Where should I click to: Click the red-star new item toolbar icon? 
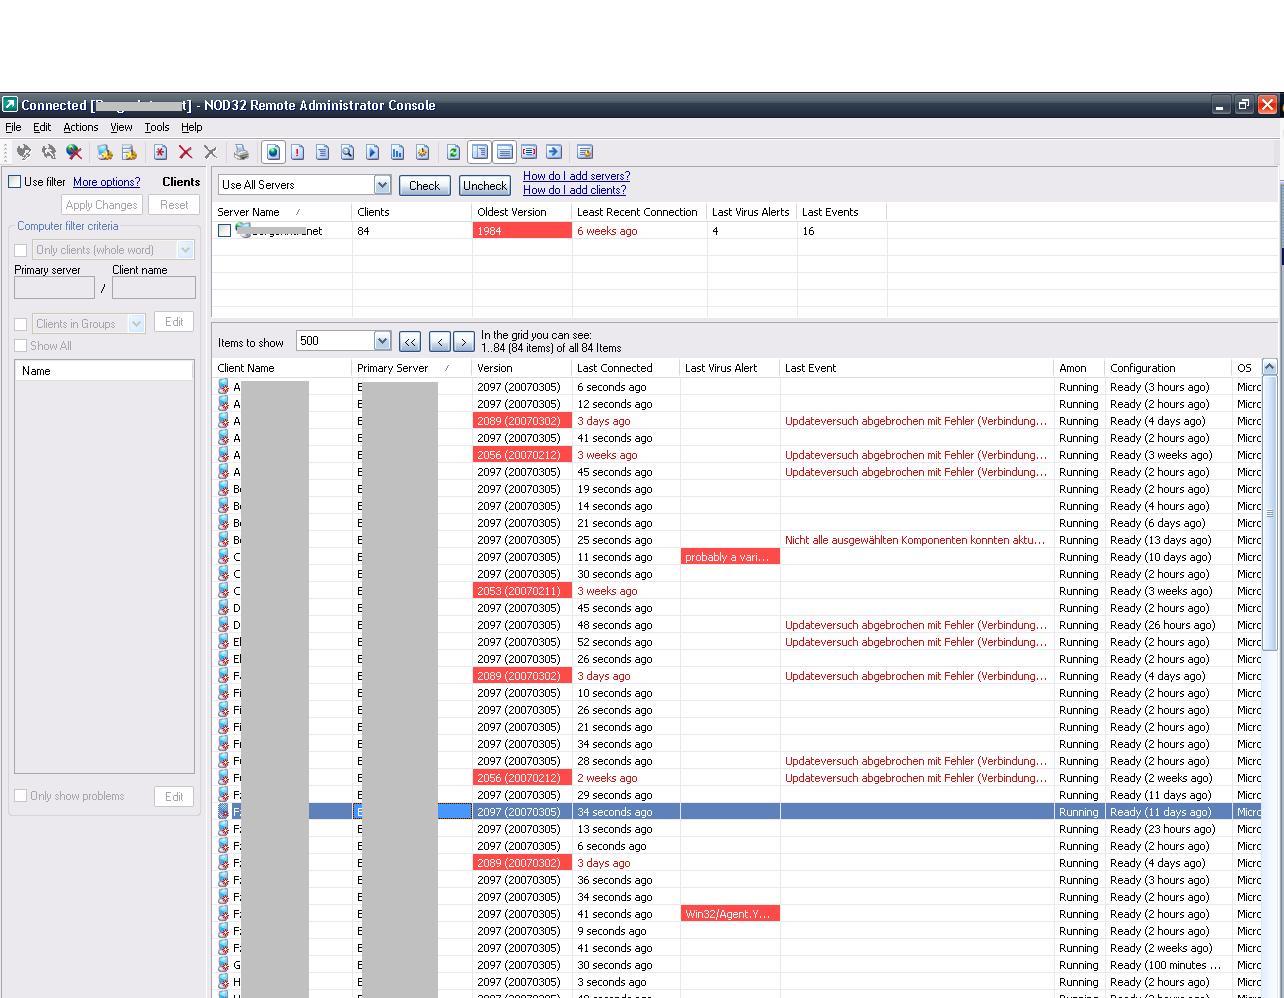pos(160,152)
